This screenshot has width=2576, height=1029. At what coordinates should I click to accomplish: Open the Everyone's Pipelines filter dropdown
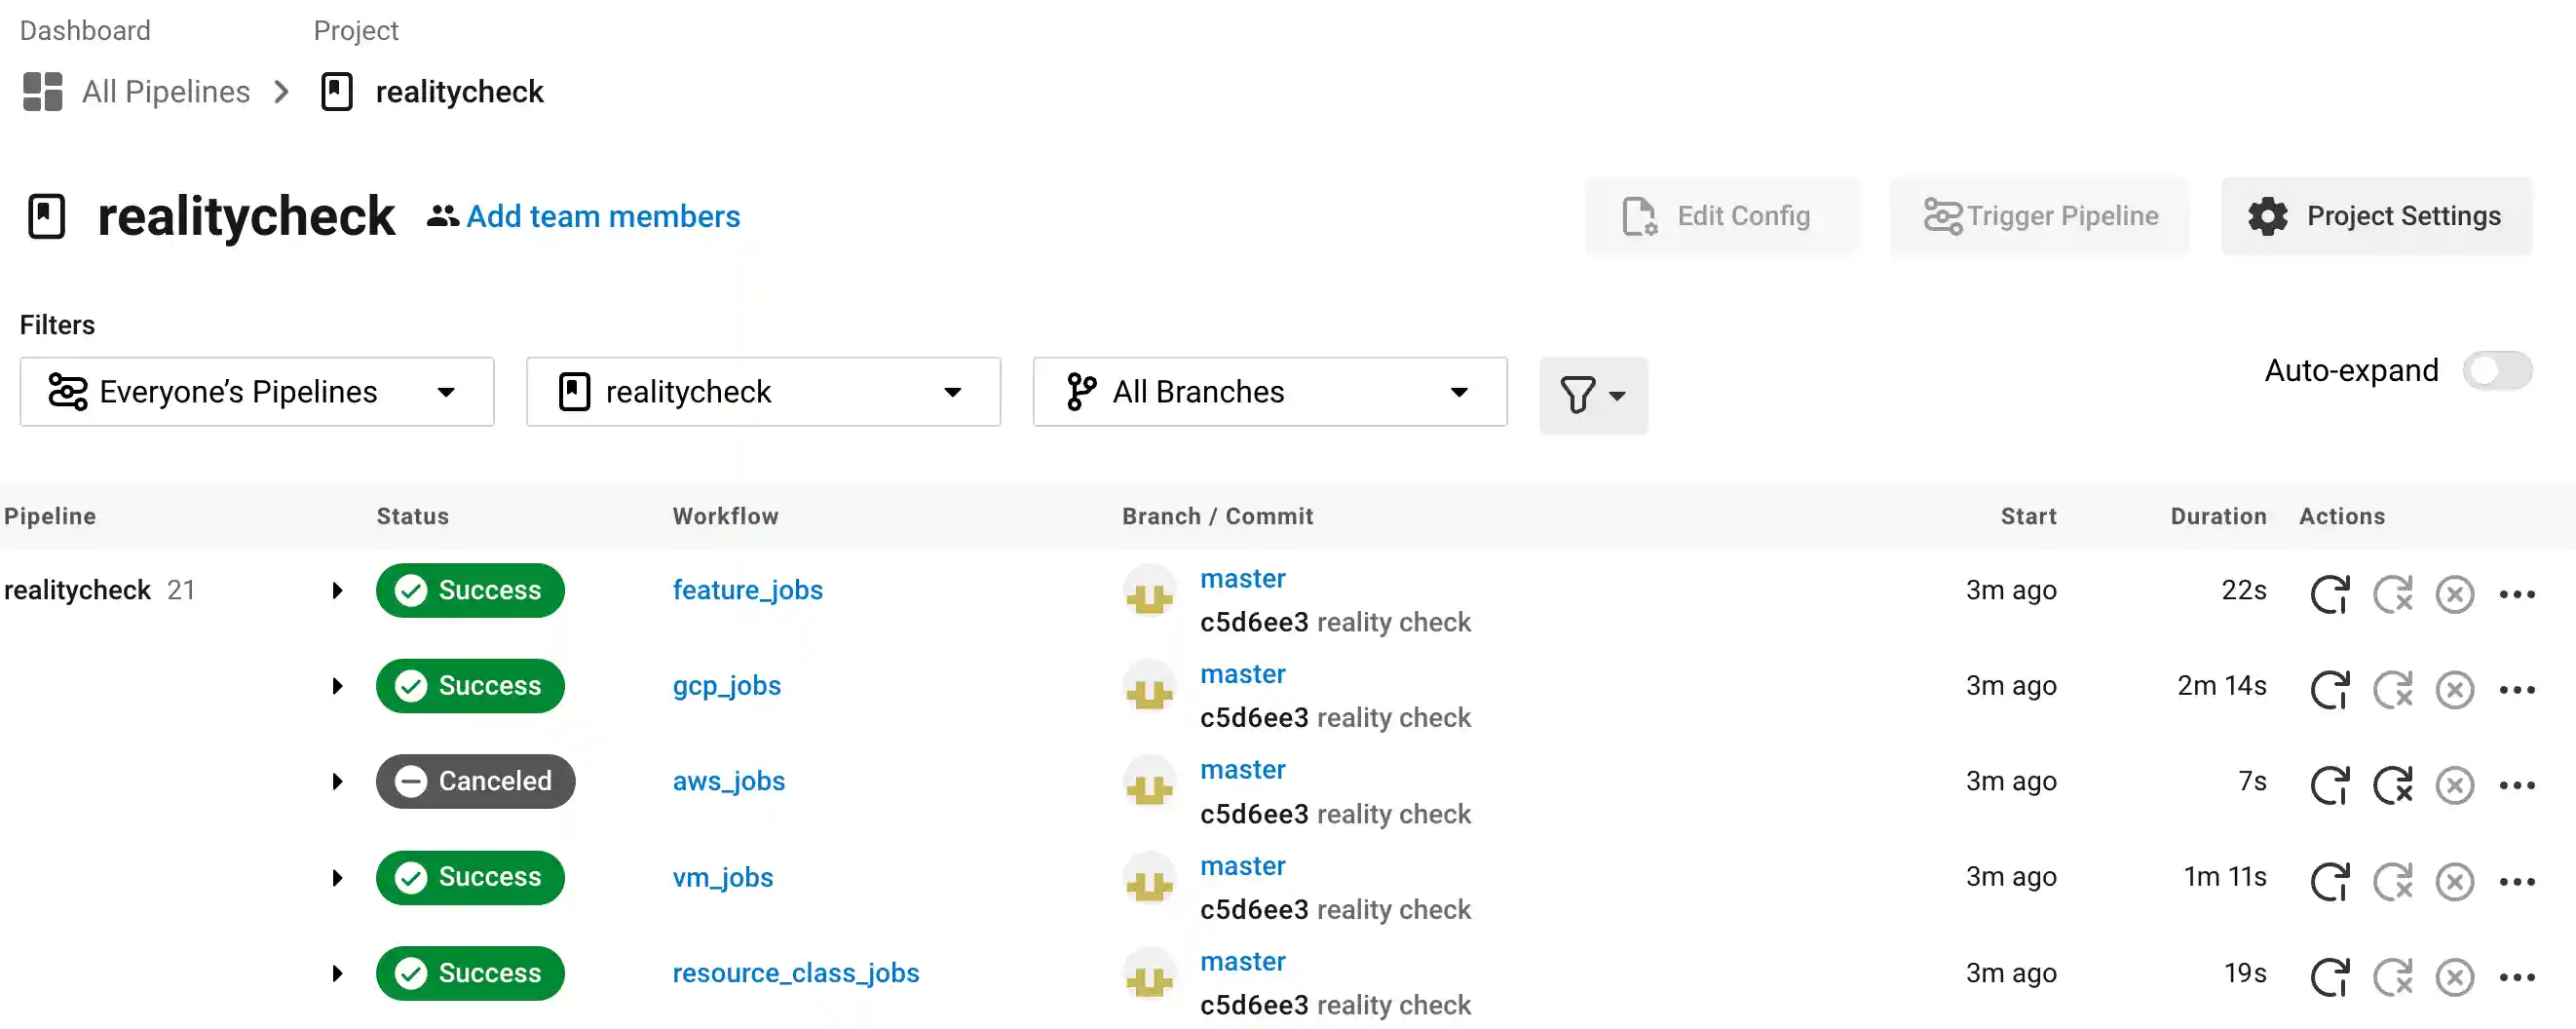click(257, 392)
